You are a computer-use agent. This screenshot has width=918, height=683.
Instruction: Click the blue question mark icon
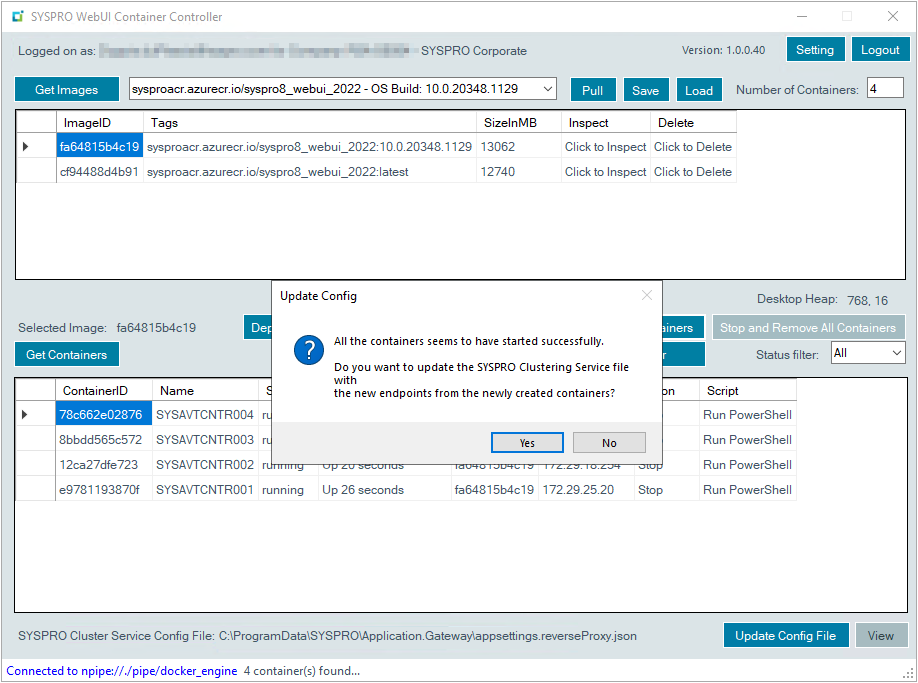click(x=307, y=351)
